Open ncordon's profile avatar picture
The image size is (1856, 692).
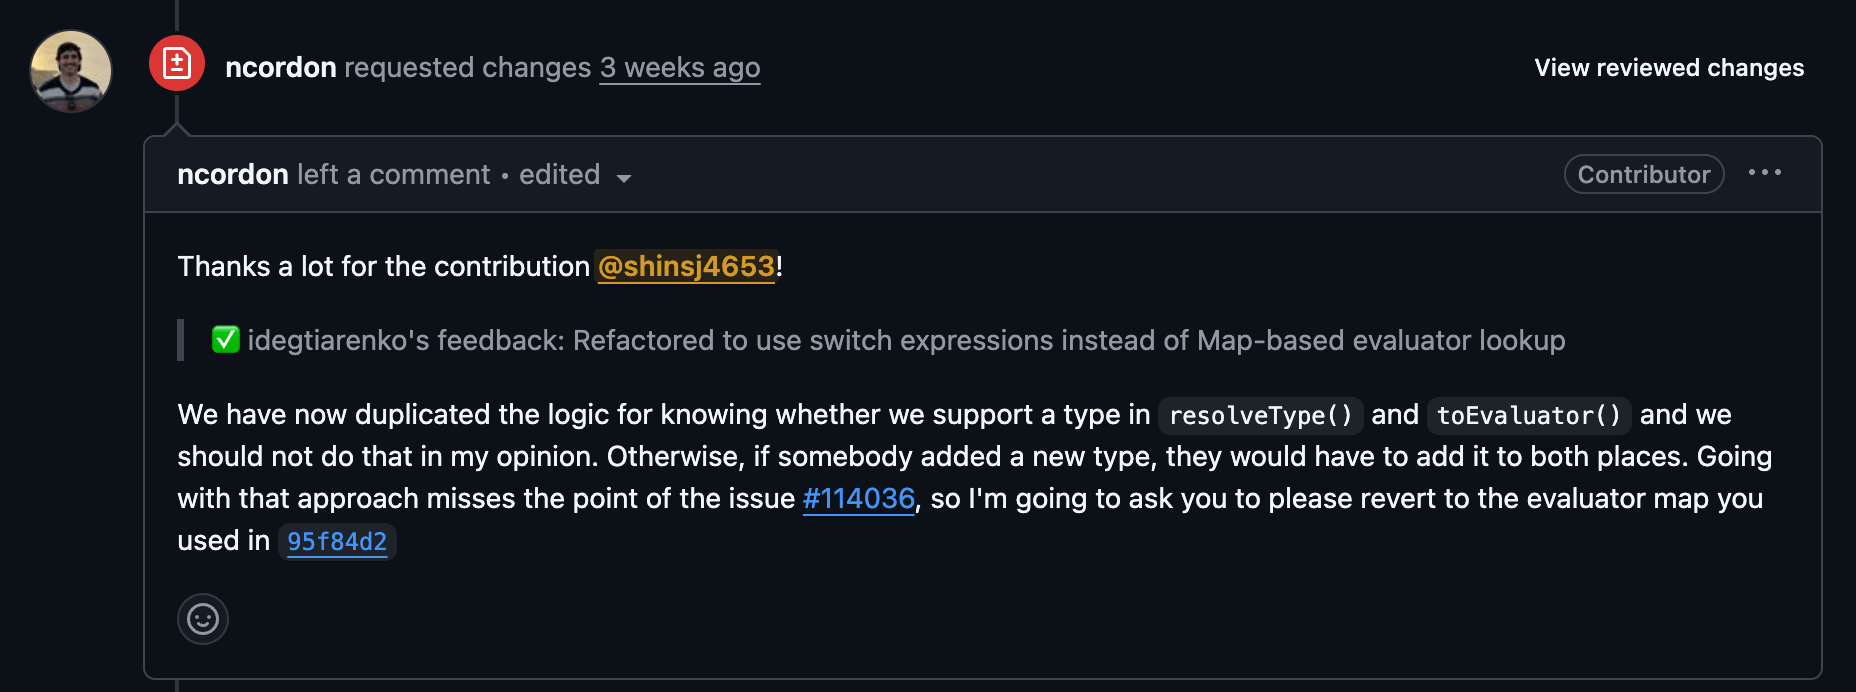[71, 71]
